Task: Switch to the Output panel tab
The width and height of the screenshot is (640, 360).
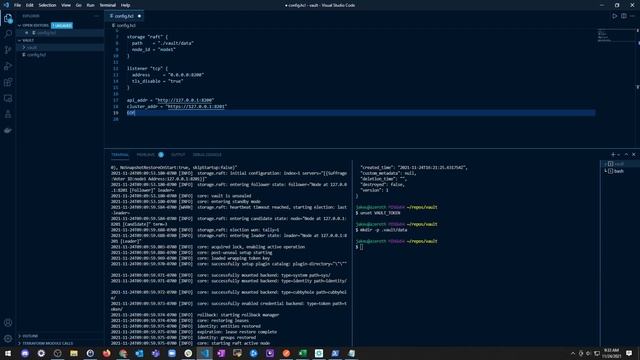Action: coord(178,155)
